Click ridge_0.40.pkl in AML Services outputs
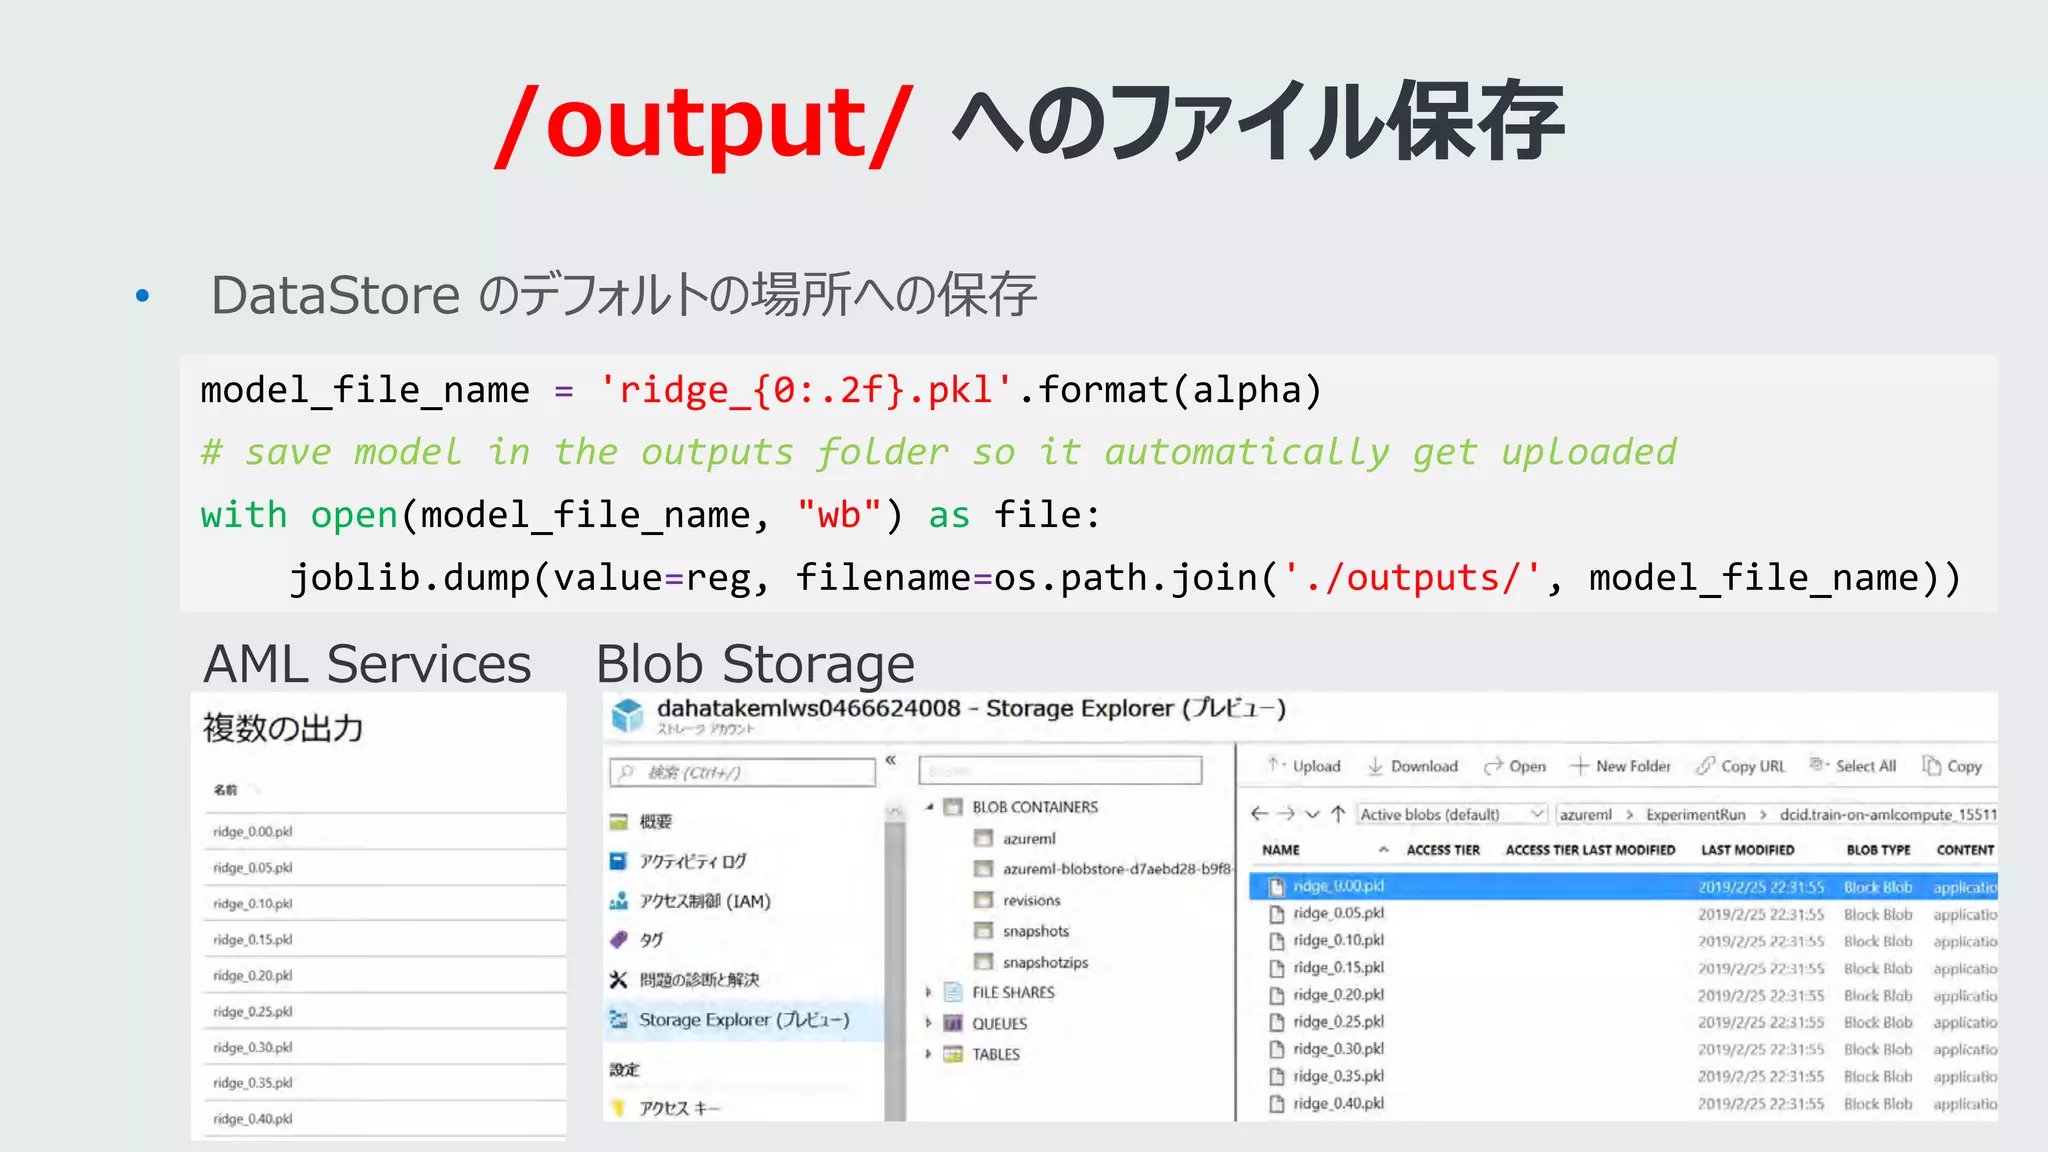The height and width of the screenshot is (1152, 2048). tap(253, 1119)
